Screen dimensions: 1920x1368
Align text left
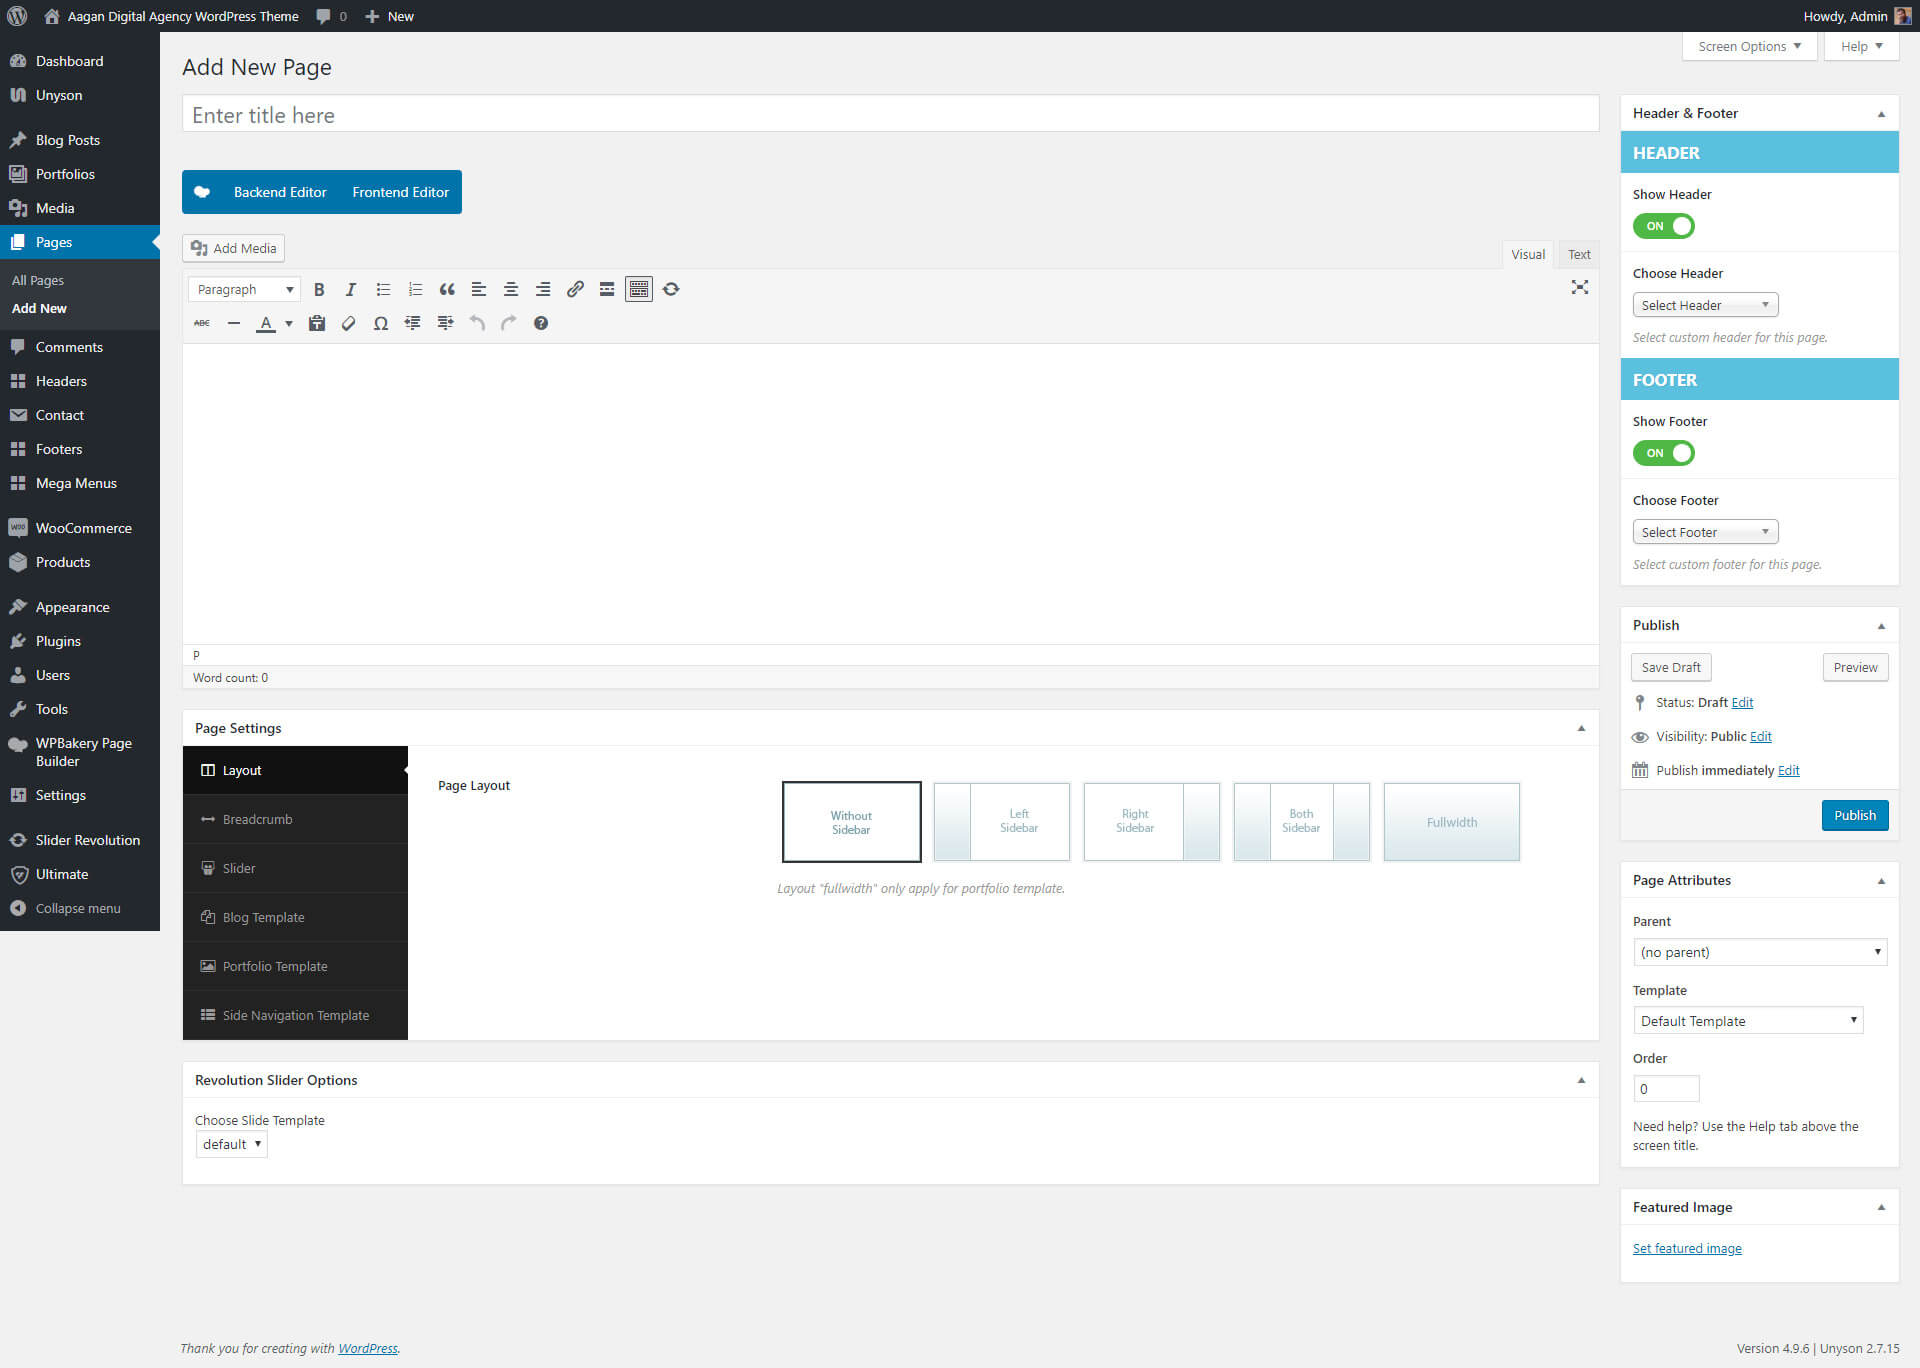tap(479, 289)
